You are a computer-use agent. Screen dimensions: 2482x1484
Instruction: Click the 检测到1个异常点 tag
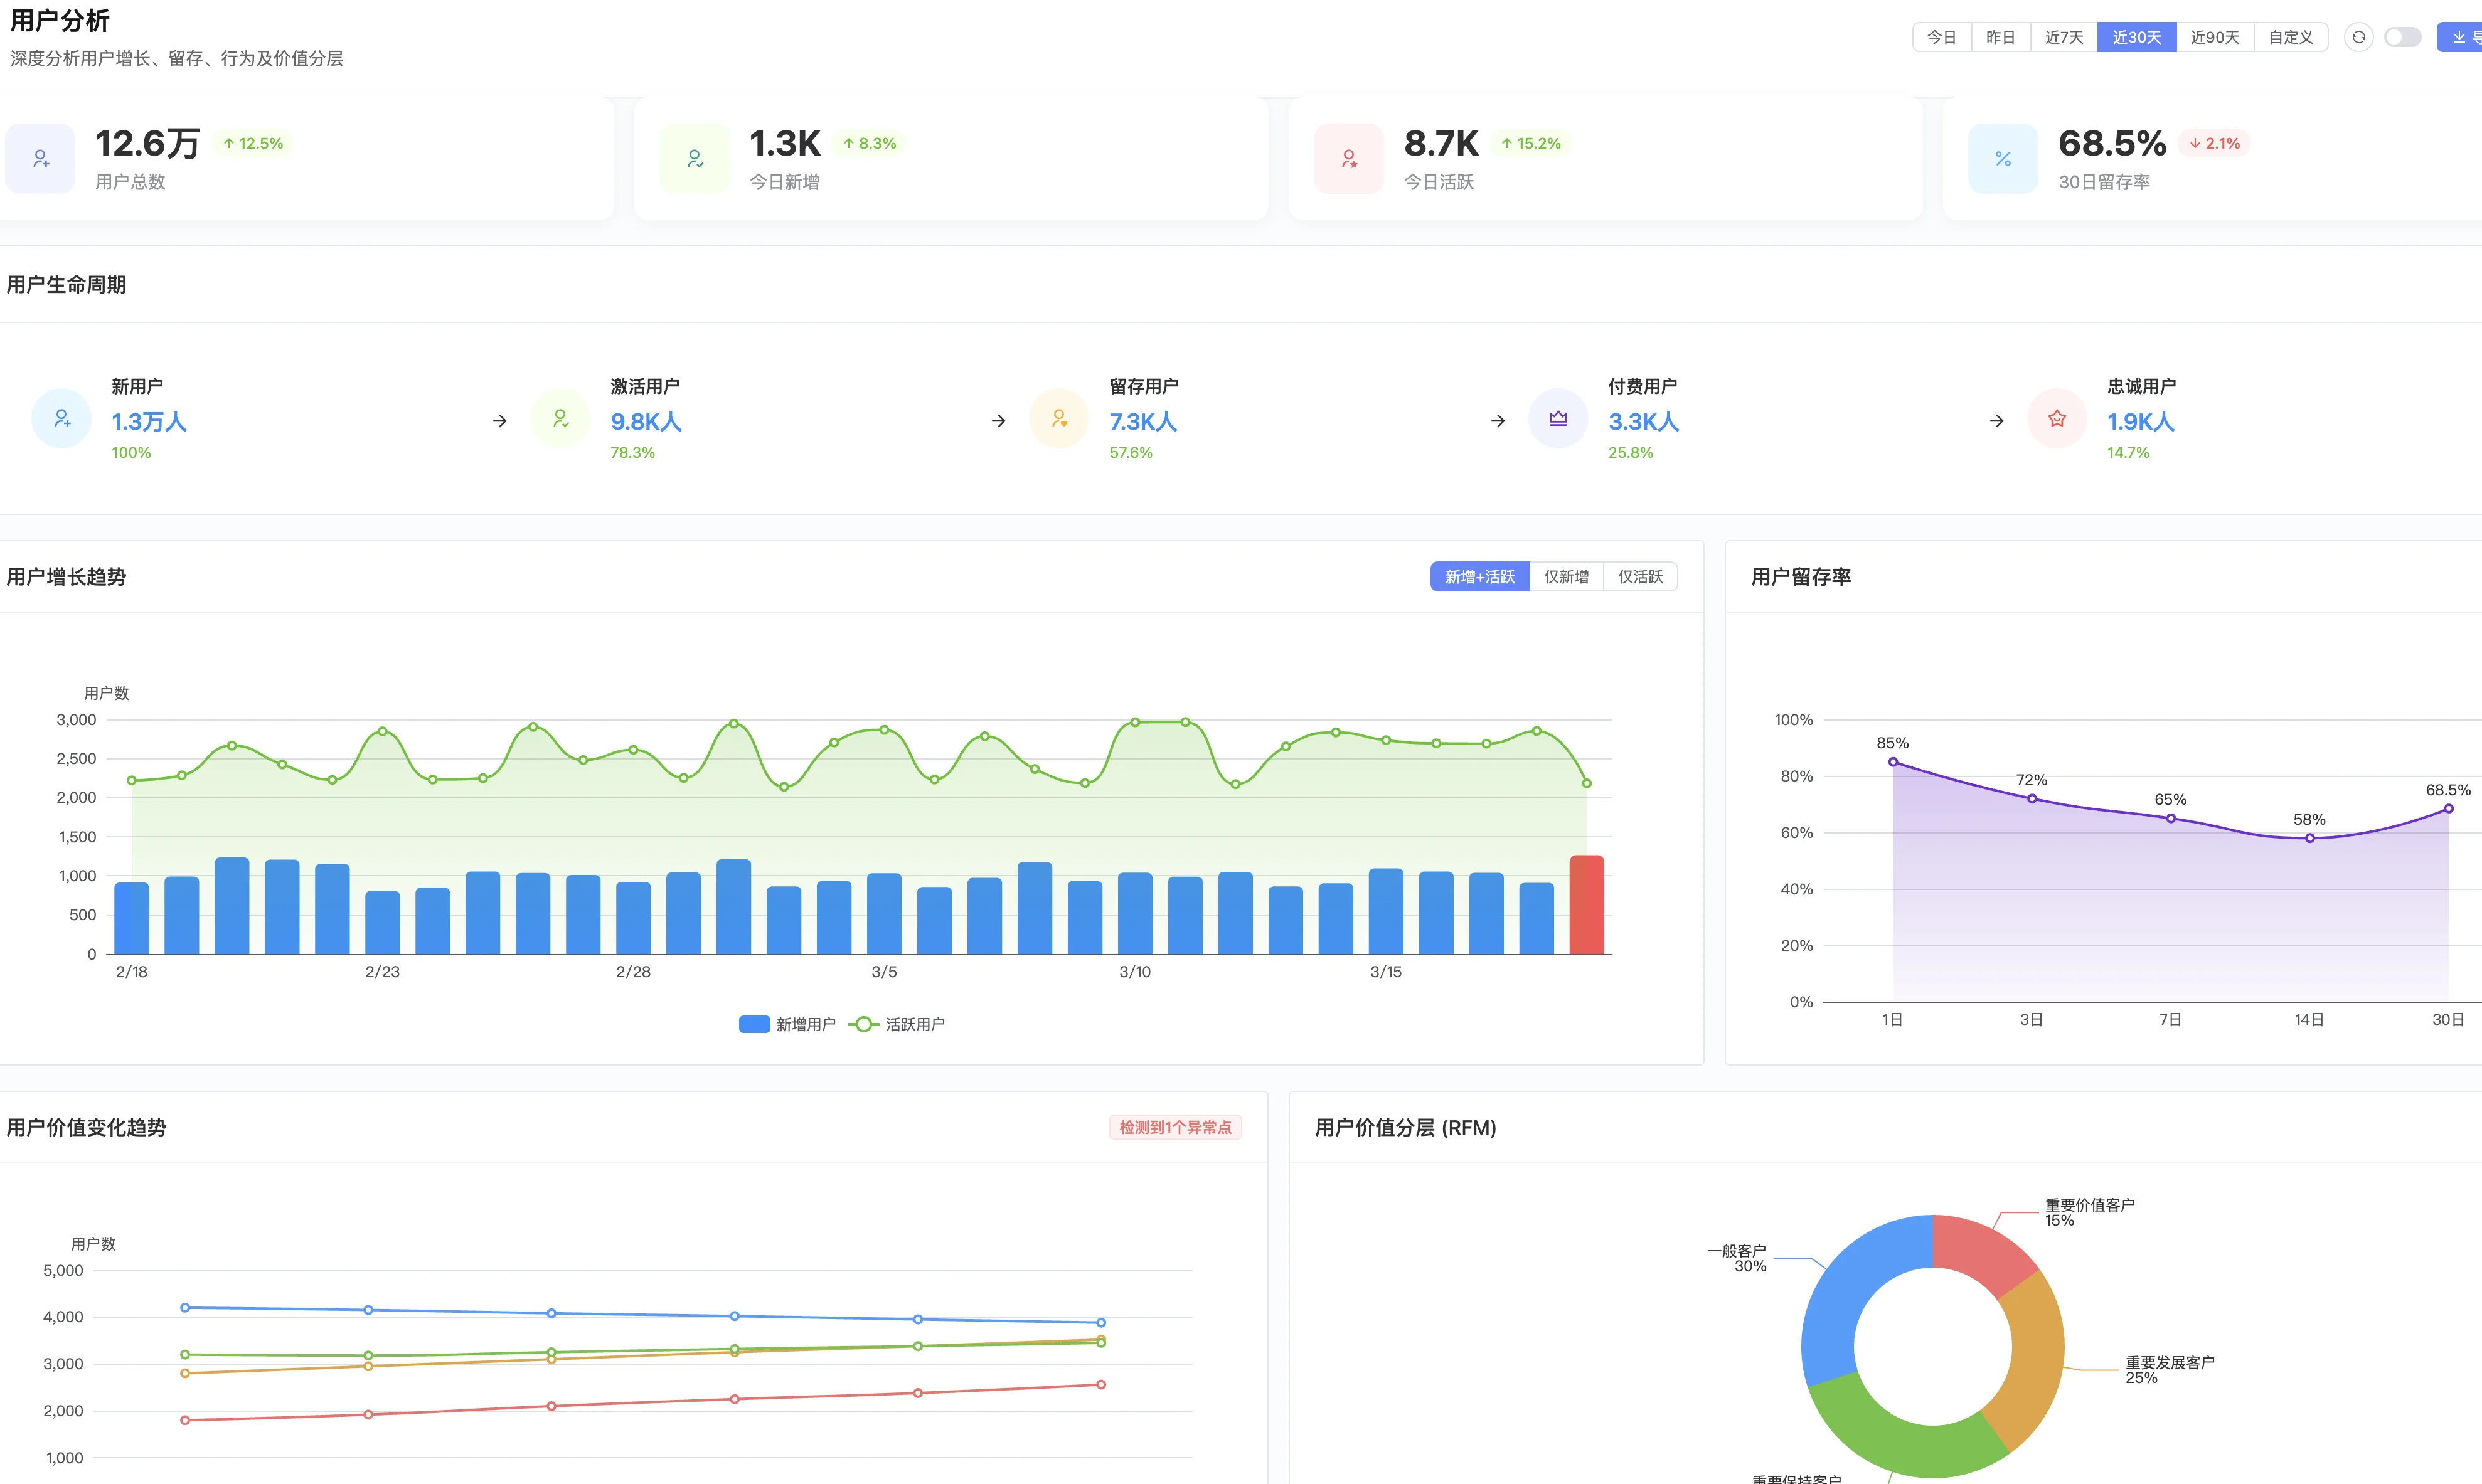[x=1175, y=1127]
